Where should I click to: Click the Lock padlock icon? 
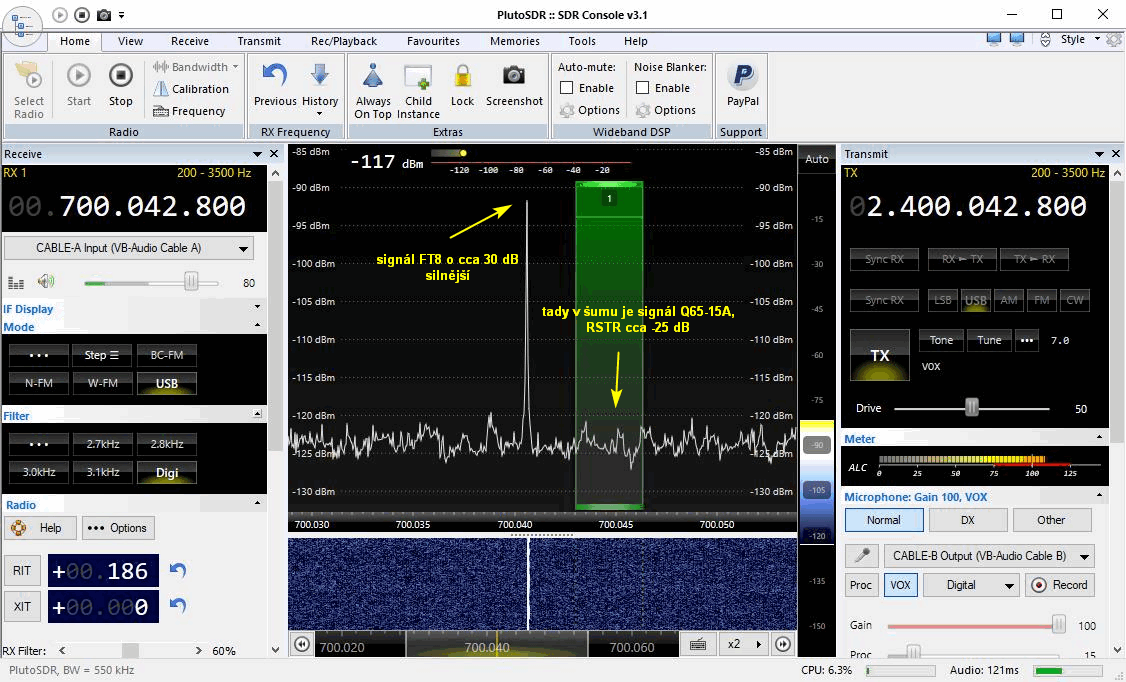tap(462, 77)
